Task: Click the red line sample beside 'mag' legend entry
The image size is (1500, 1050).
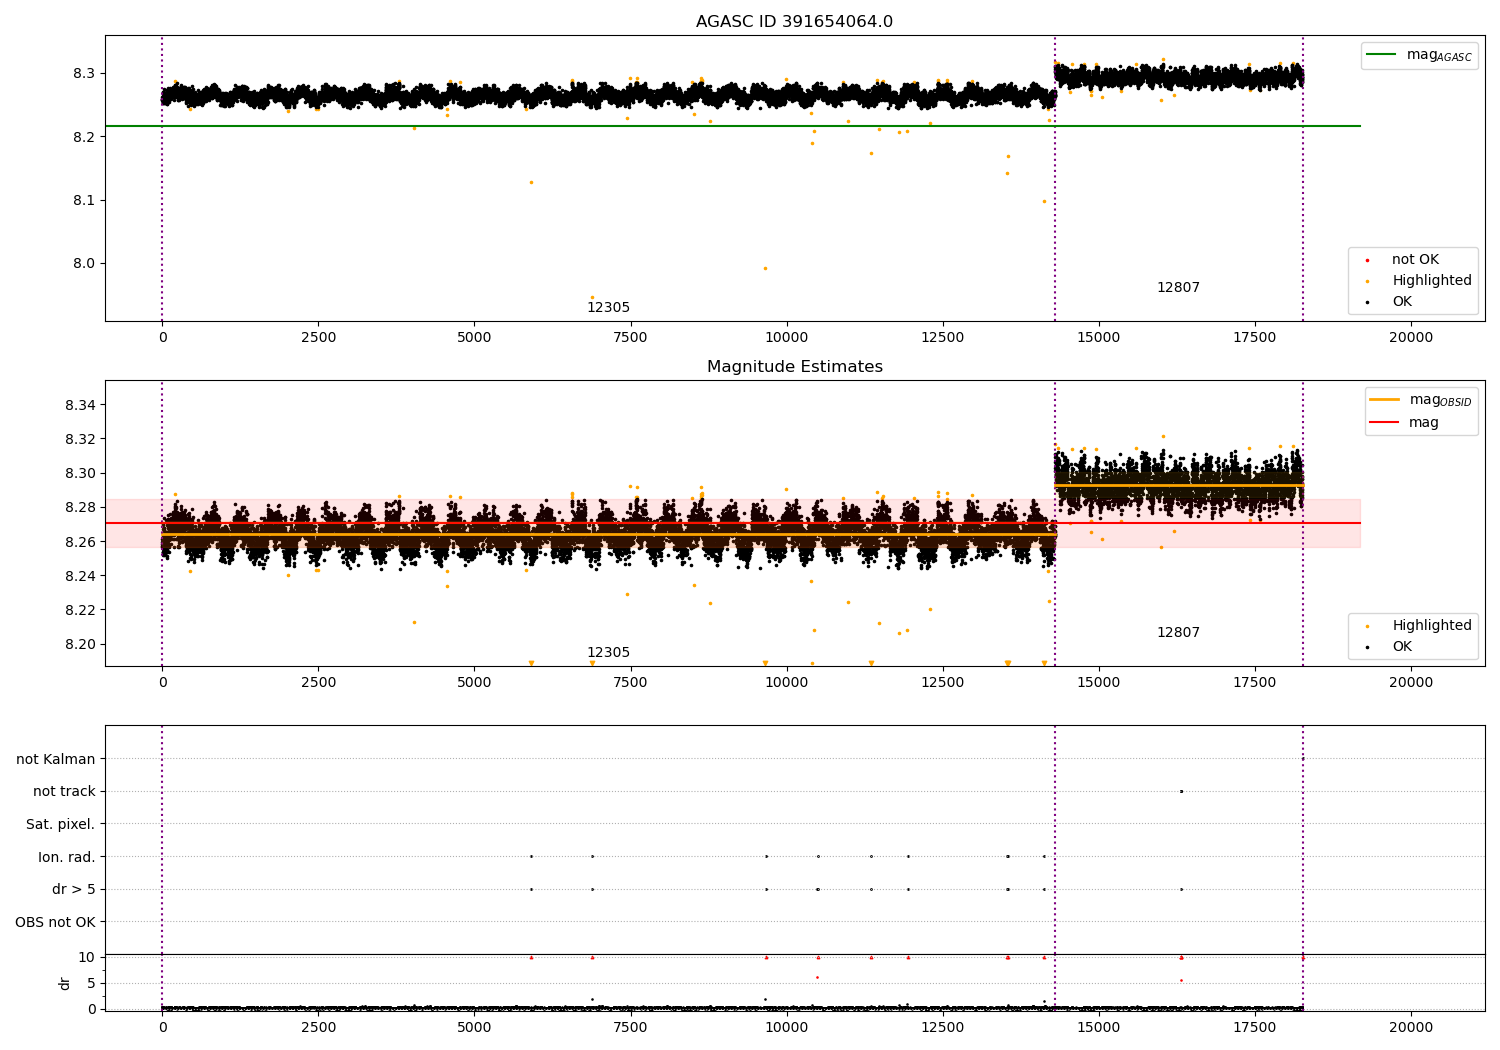Action: 1384,423
